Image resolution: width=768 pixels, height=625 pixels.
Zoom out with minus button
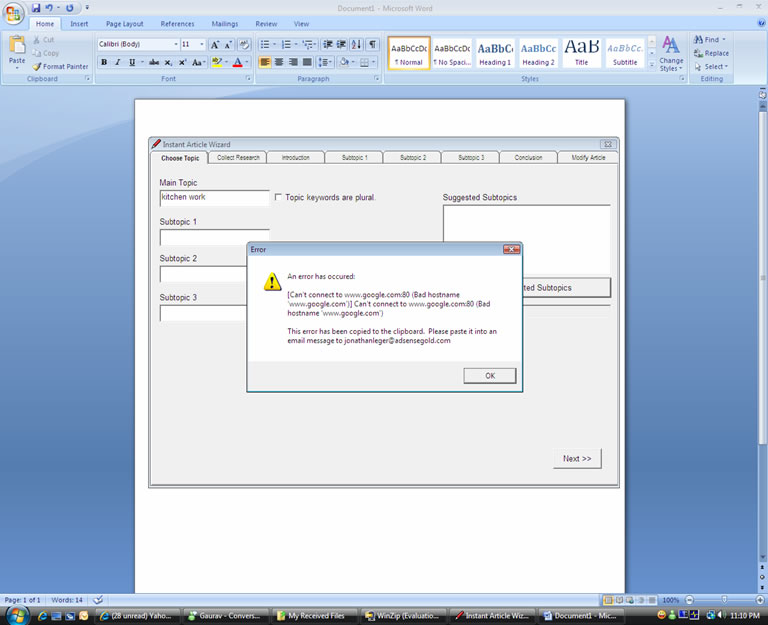coord(689,600)
